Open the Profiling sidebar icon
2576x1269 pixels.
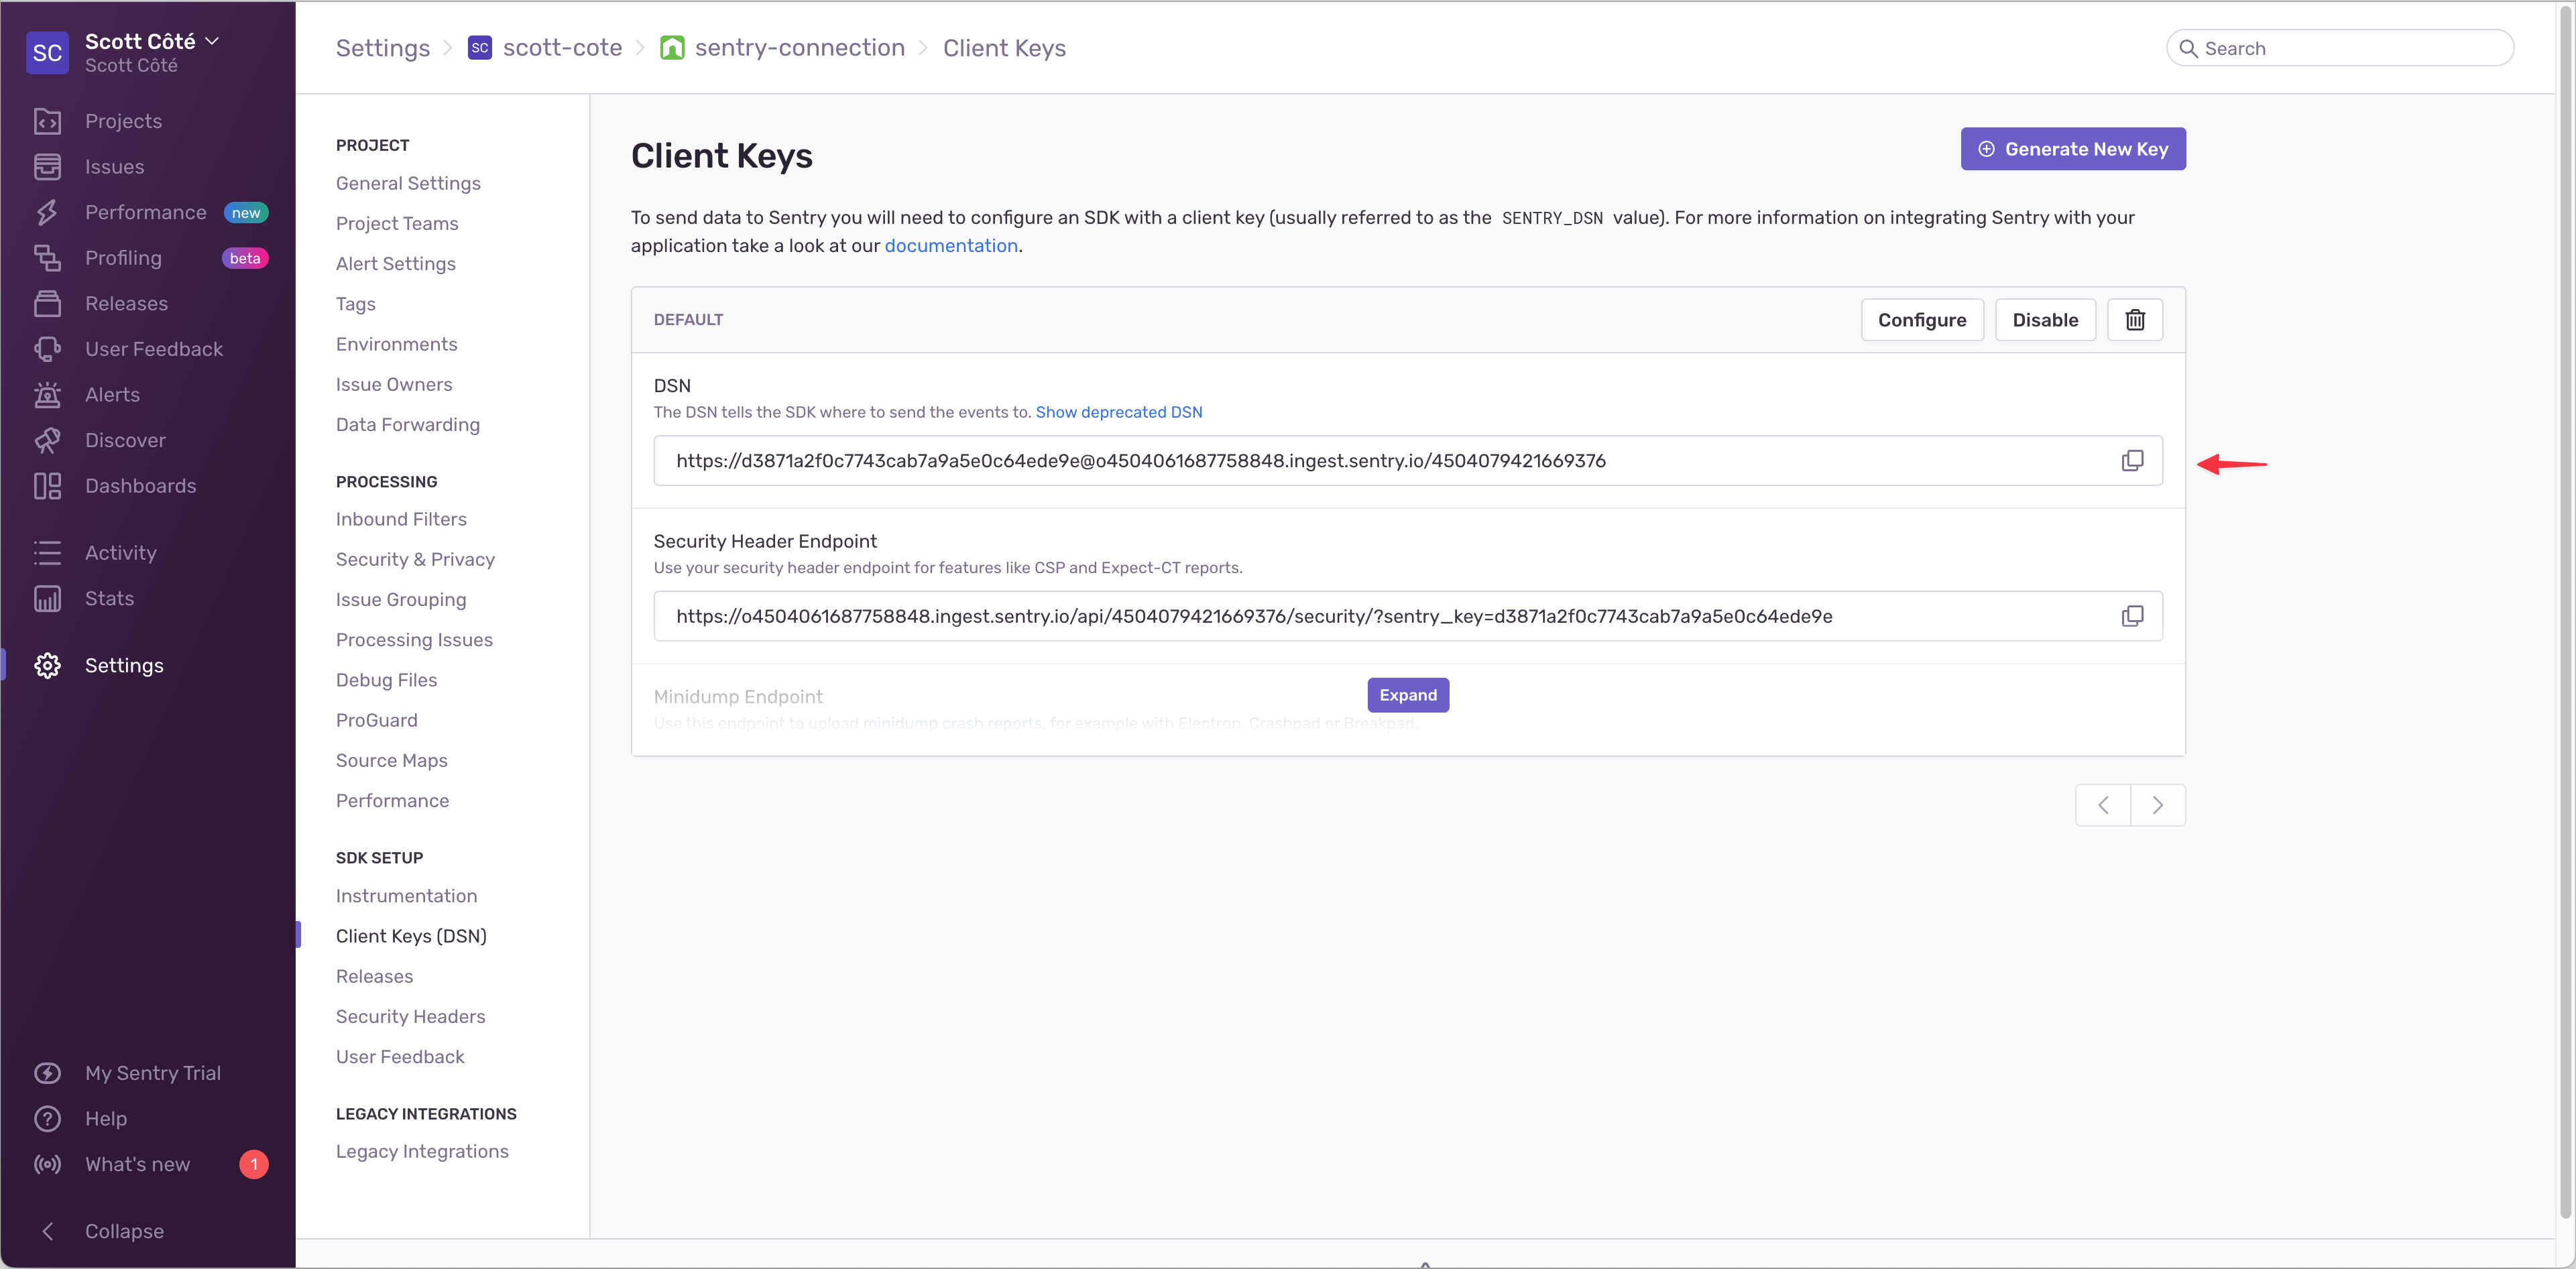tap(47, 258)
